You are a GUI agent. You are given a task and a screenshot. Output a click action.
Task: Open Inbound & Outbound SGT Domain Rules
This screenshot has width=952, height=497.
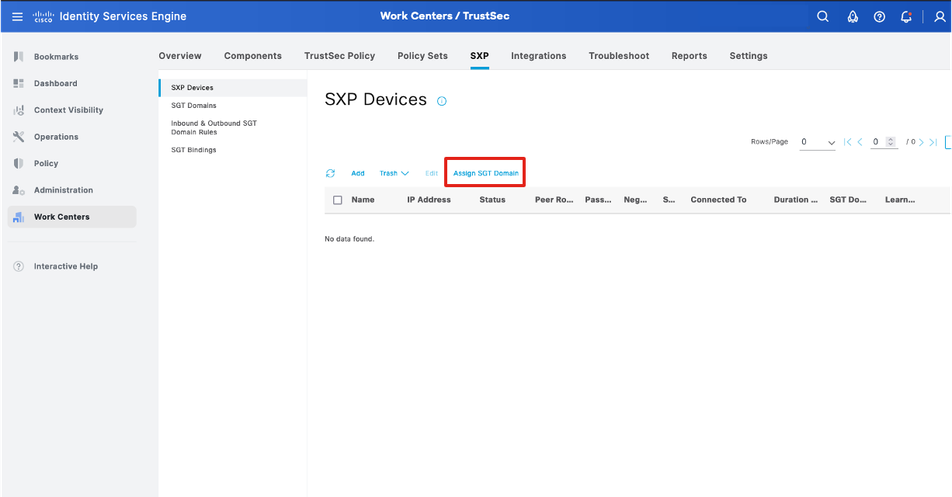[x=214, y=127]
